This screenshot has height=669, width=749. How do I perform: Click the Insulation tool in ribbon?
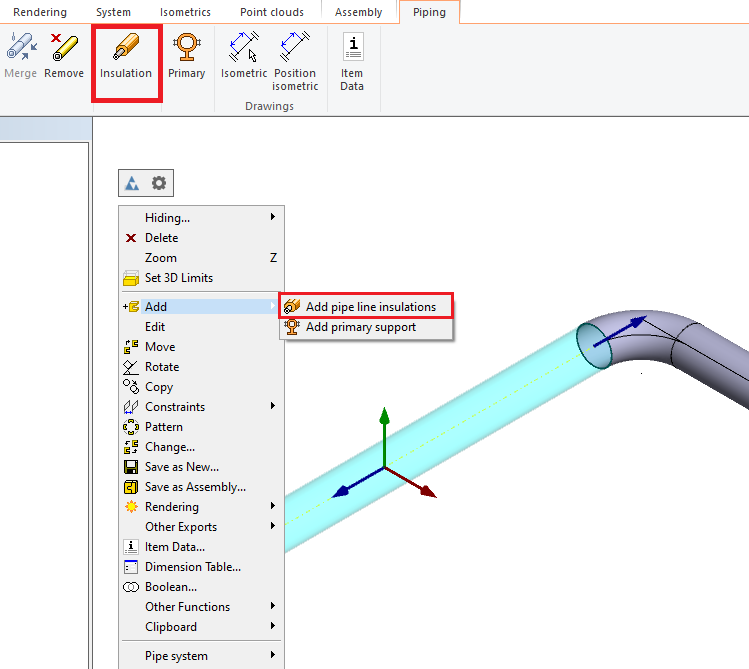[126, 57]
